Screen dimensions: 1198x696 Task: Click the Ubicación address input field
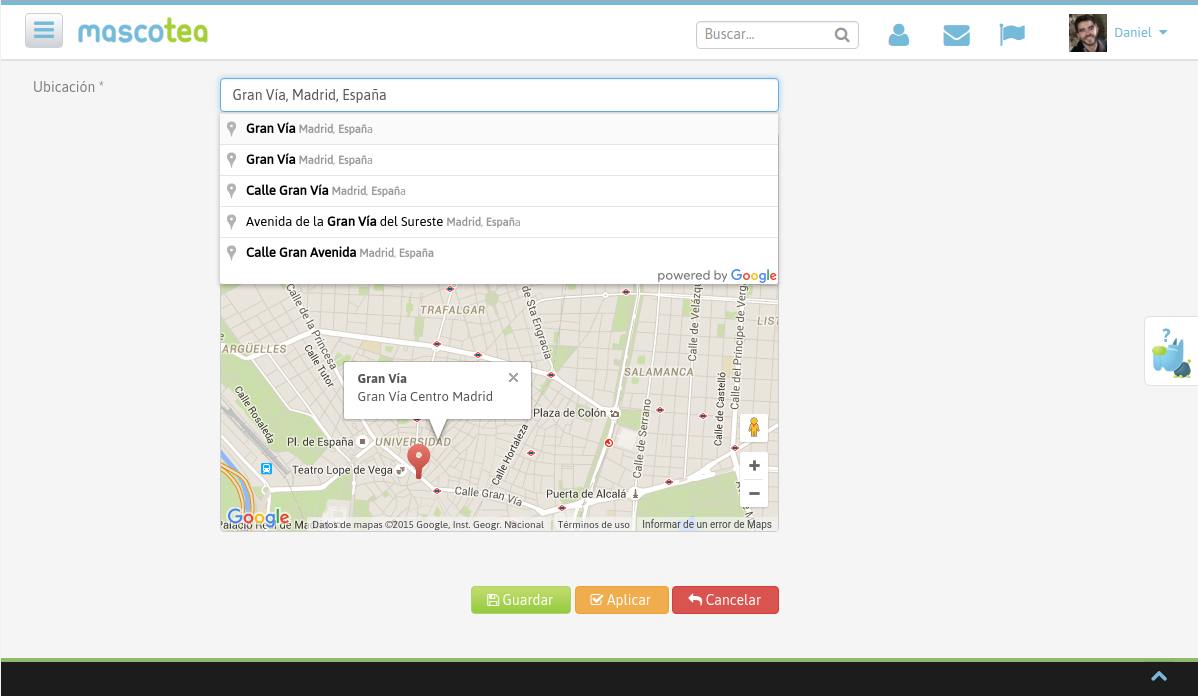(x=498, y=95)
